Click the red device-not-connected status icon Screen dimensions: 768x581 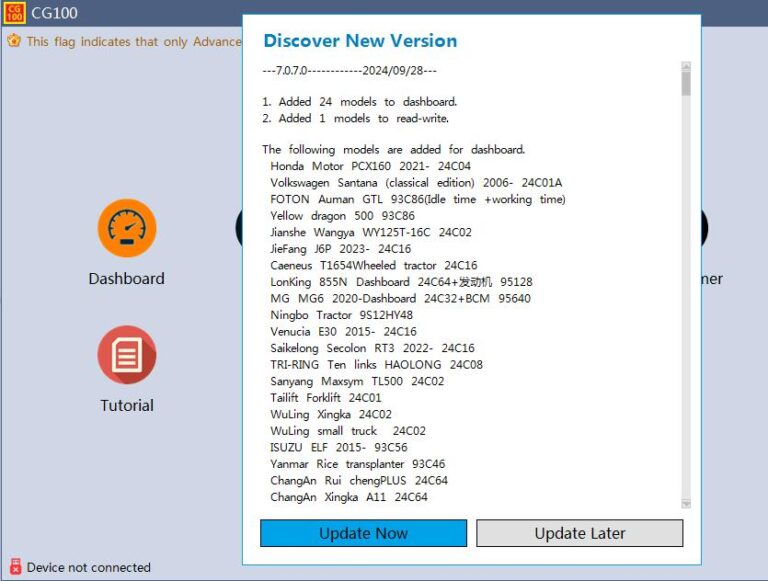pyautogui.click(x=16, y=566)
